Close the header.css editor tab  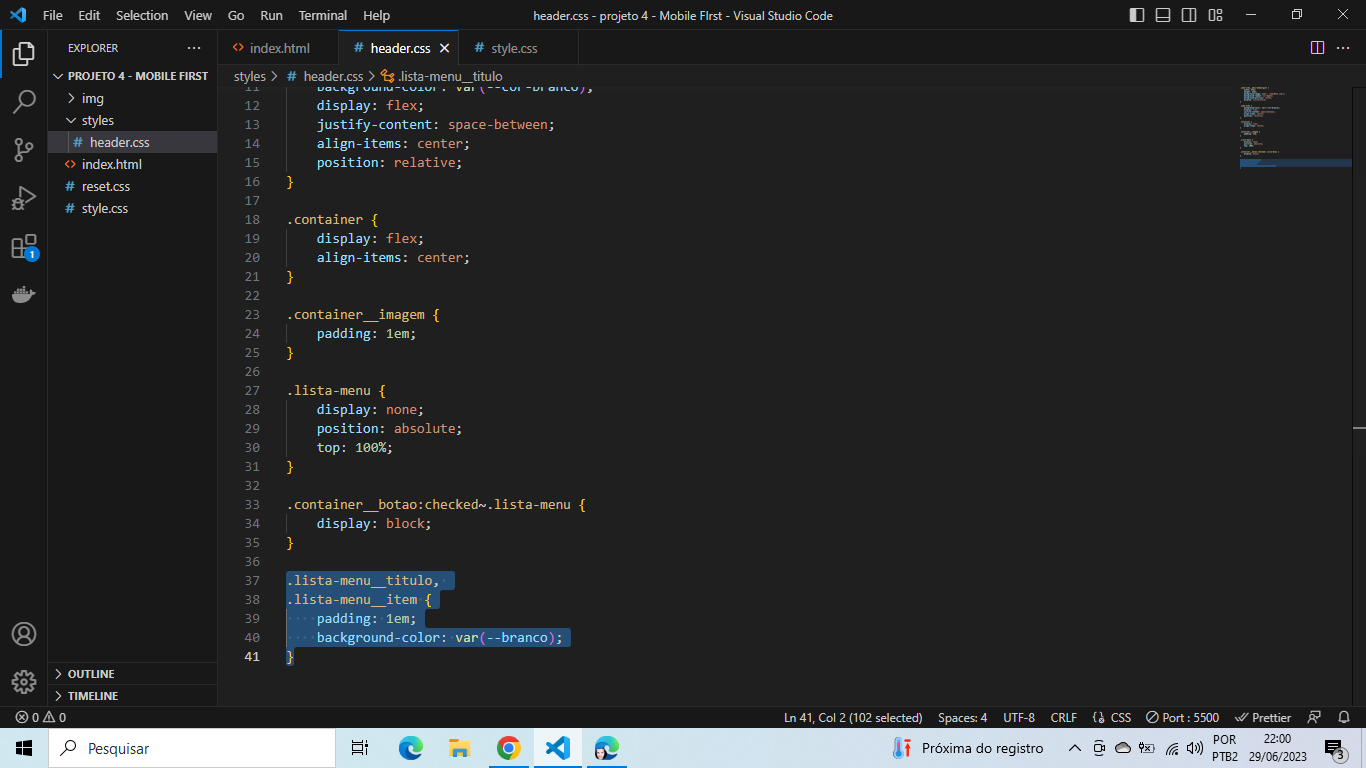pos(445,48)
